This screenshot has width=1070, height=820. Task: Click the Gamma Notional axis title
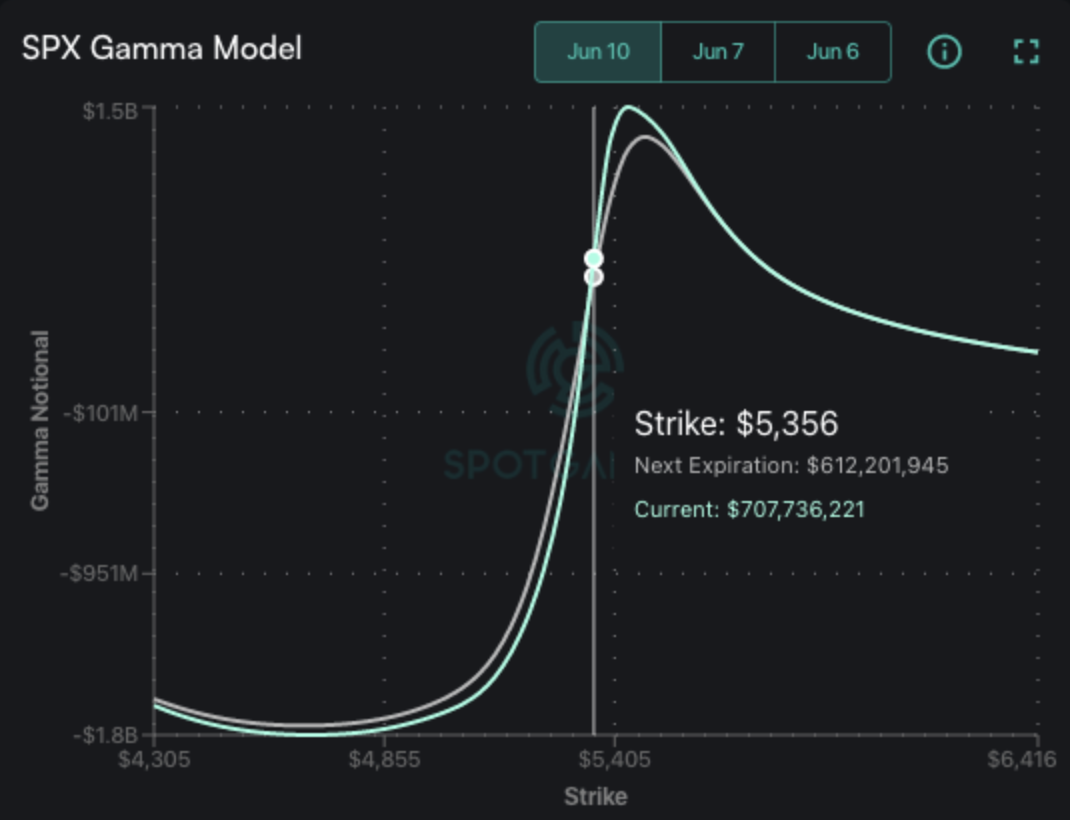(x=40, y=420)
